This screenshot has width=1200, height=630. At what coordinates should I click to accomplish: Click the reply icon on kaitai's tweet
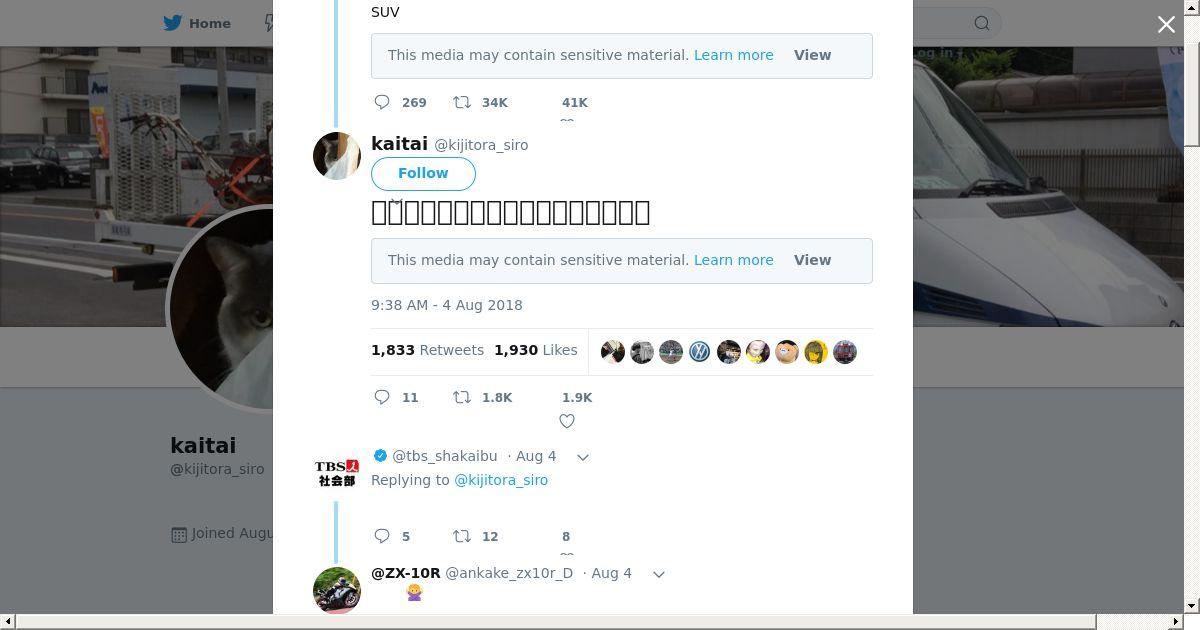[x=382, y=397]
